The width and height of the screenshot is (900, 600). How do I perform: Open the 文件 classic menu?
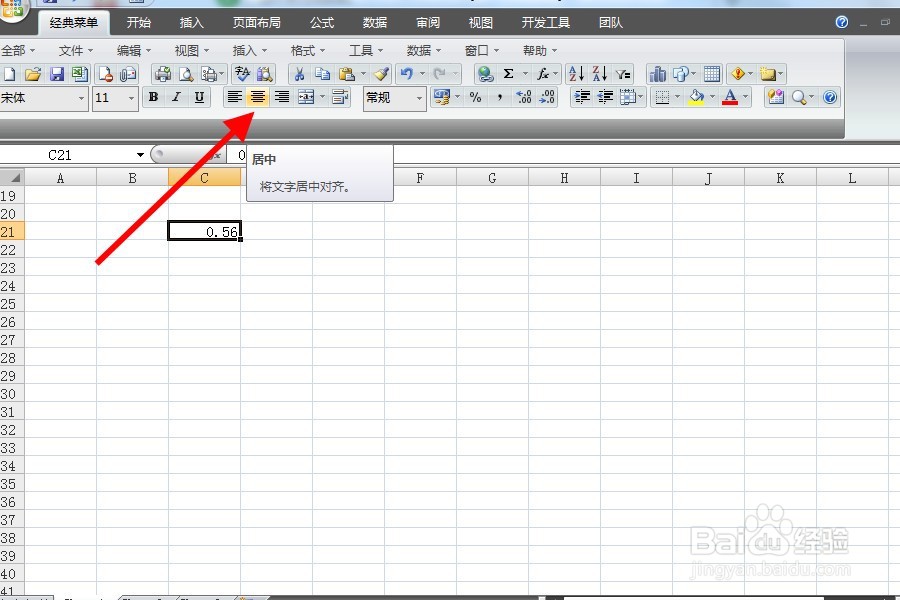75,51
